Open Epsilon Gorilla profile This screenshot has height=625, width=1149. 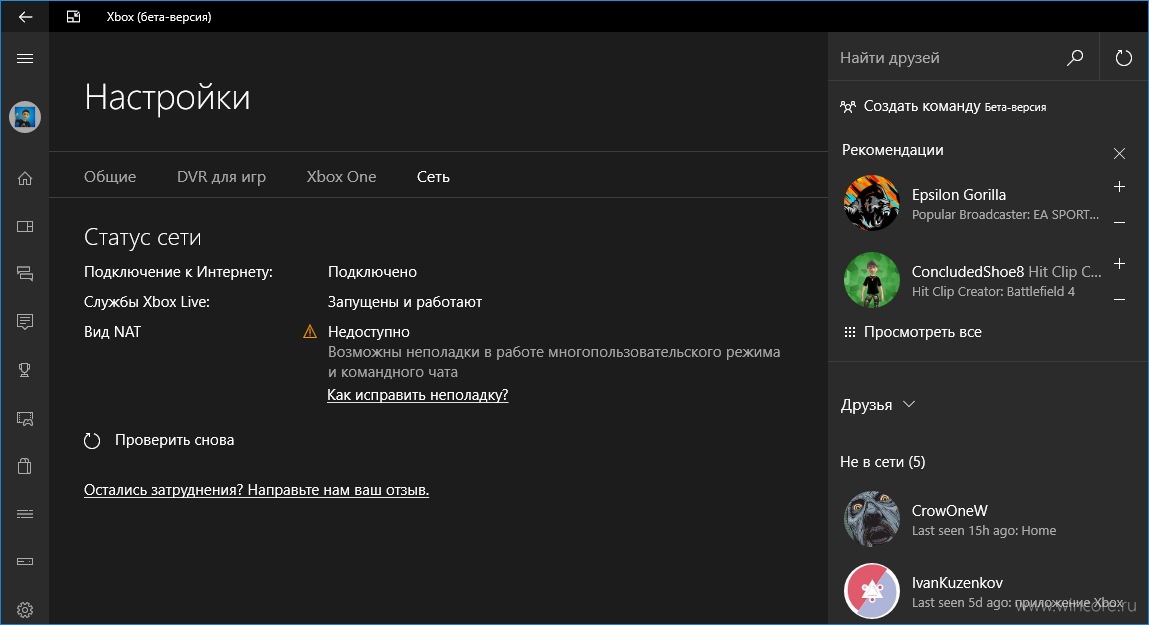click(971, 204)
